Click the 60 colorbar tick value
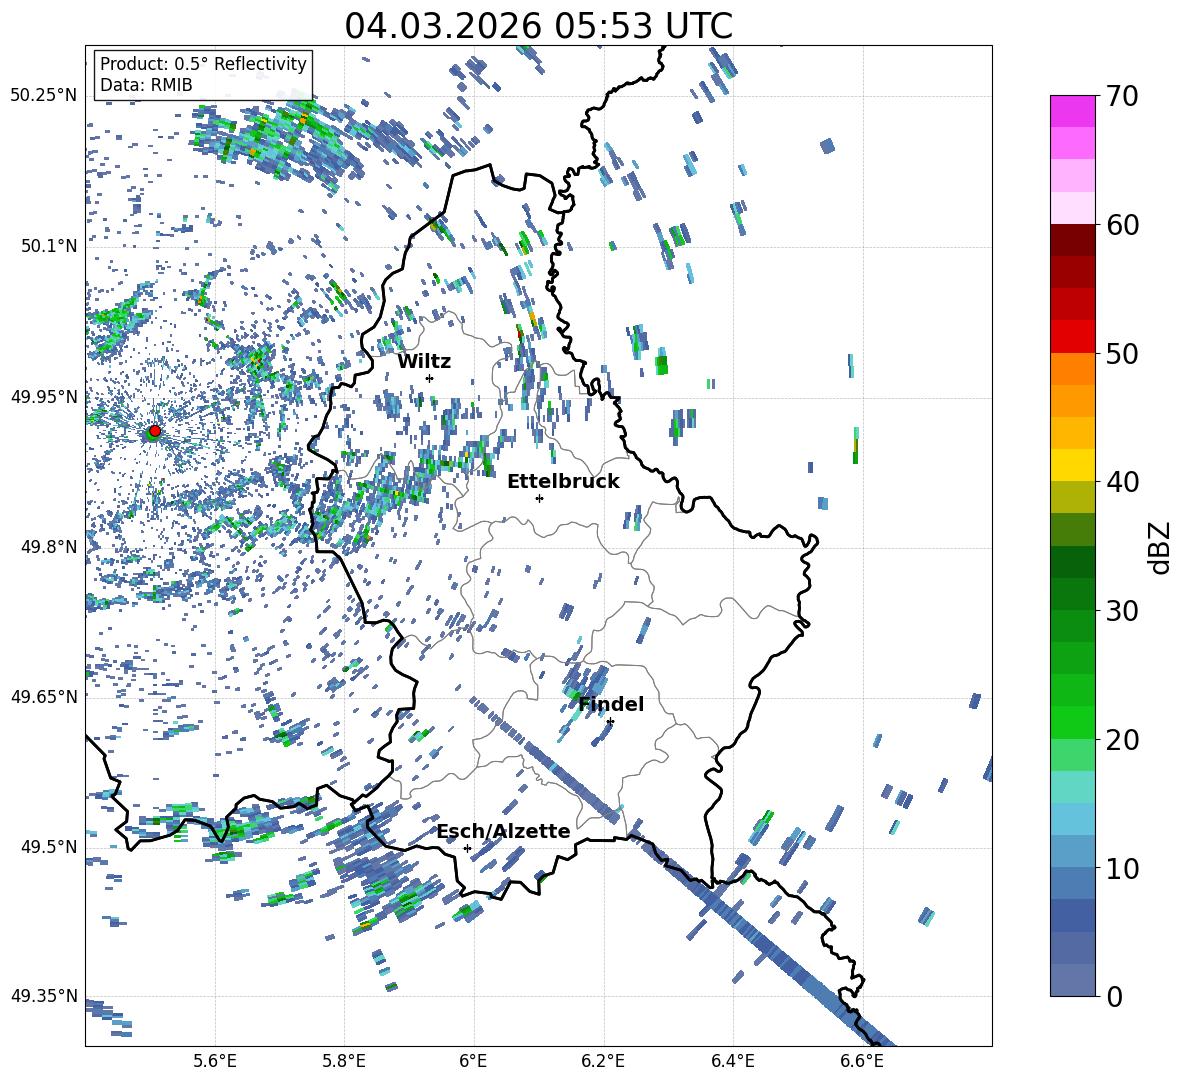The image size is (1184, 1081). [x=1121, y=225]
